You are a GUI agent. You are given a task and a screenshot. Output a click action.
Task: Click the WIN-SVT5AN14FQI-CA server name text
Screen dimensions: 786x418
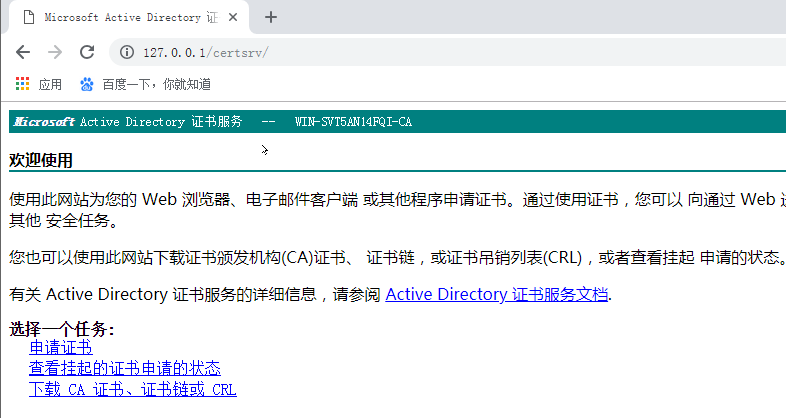click(x=353, y=122)
